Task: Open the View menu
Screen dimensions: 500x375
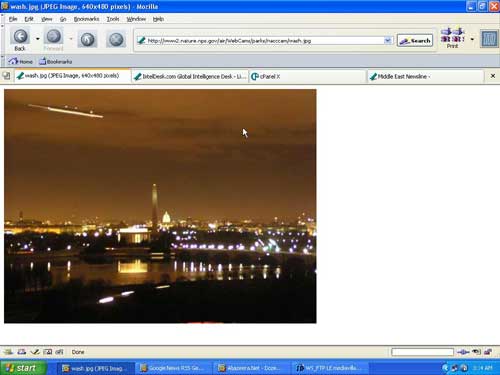Action: pos(47,19)
